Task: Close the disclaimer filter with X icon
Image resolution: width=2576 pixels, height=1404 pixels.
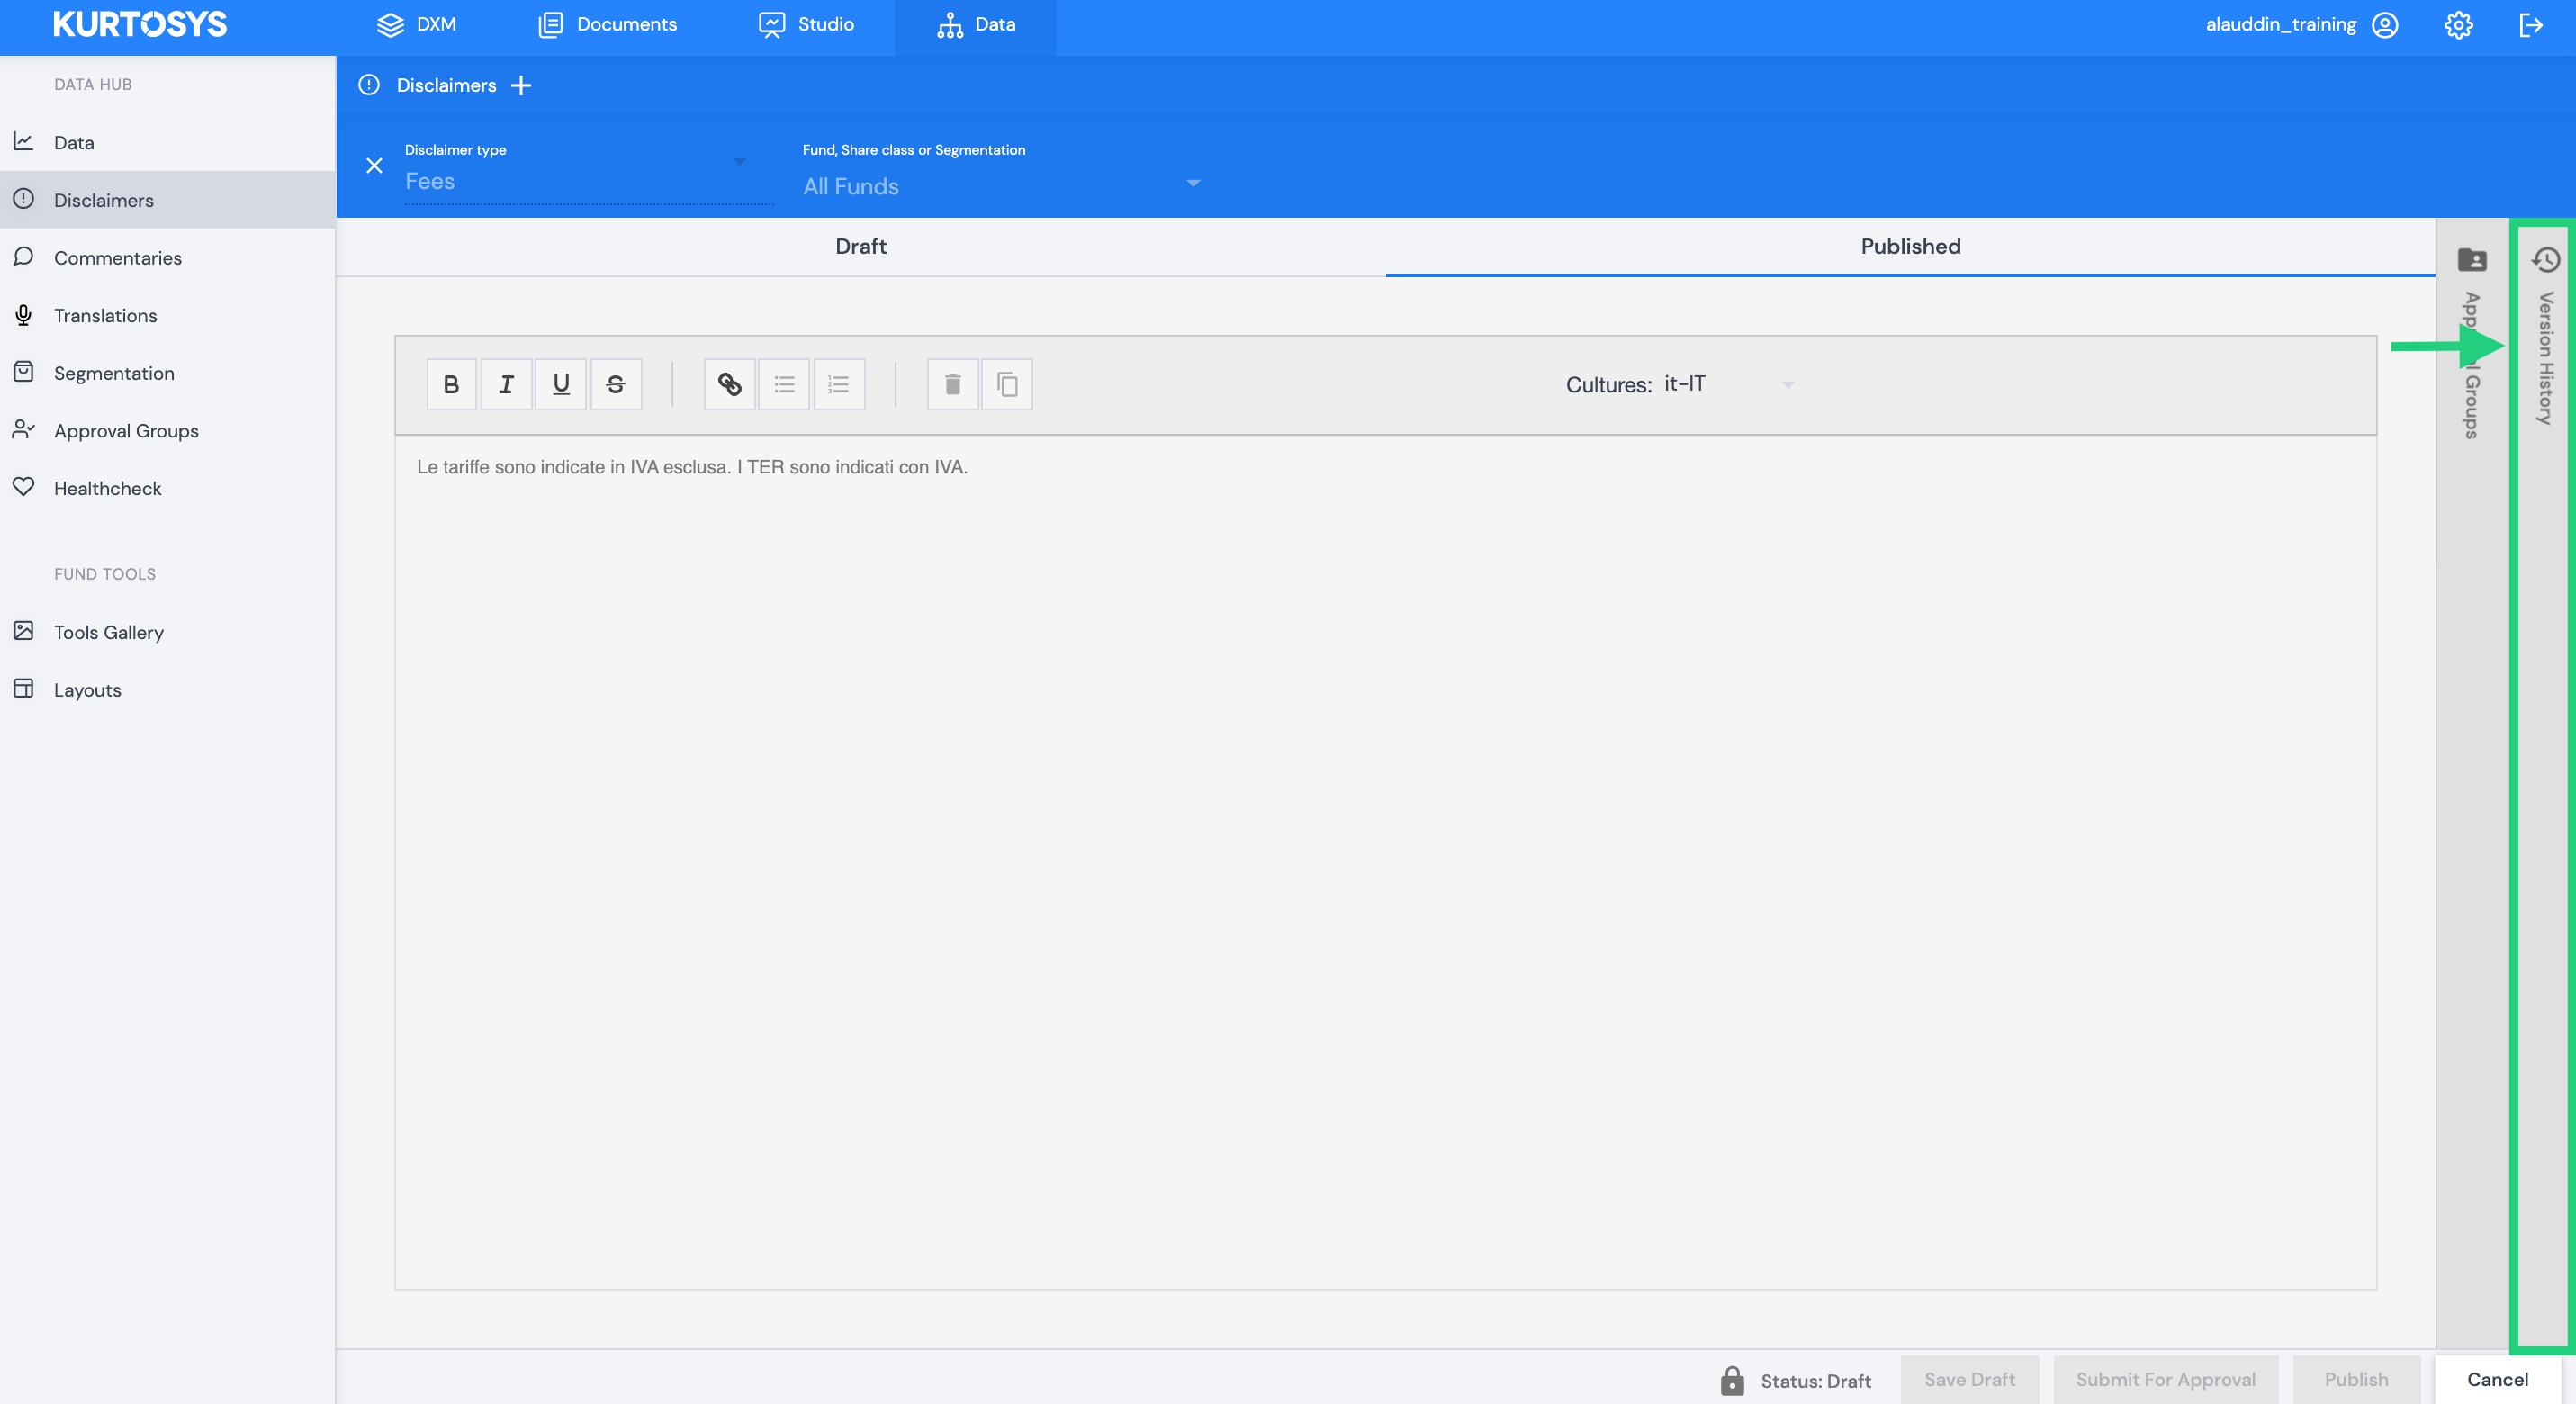Action: click(x=374, y=166)
